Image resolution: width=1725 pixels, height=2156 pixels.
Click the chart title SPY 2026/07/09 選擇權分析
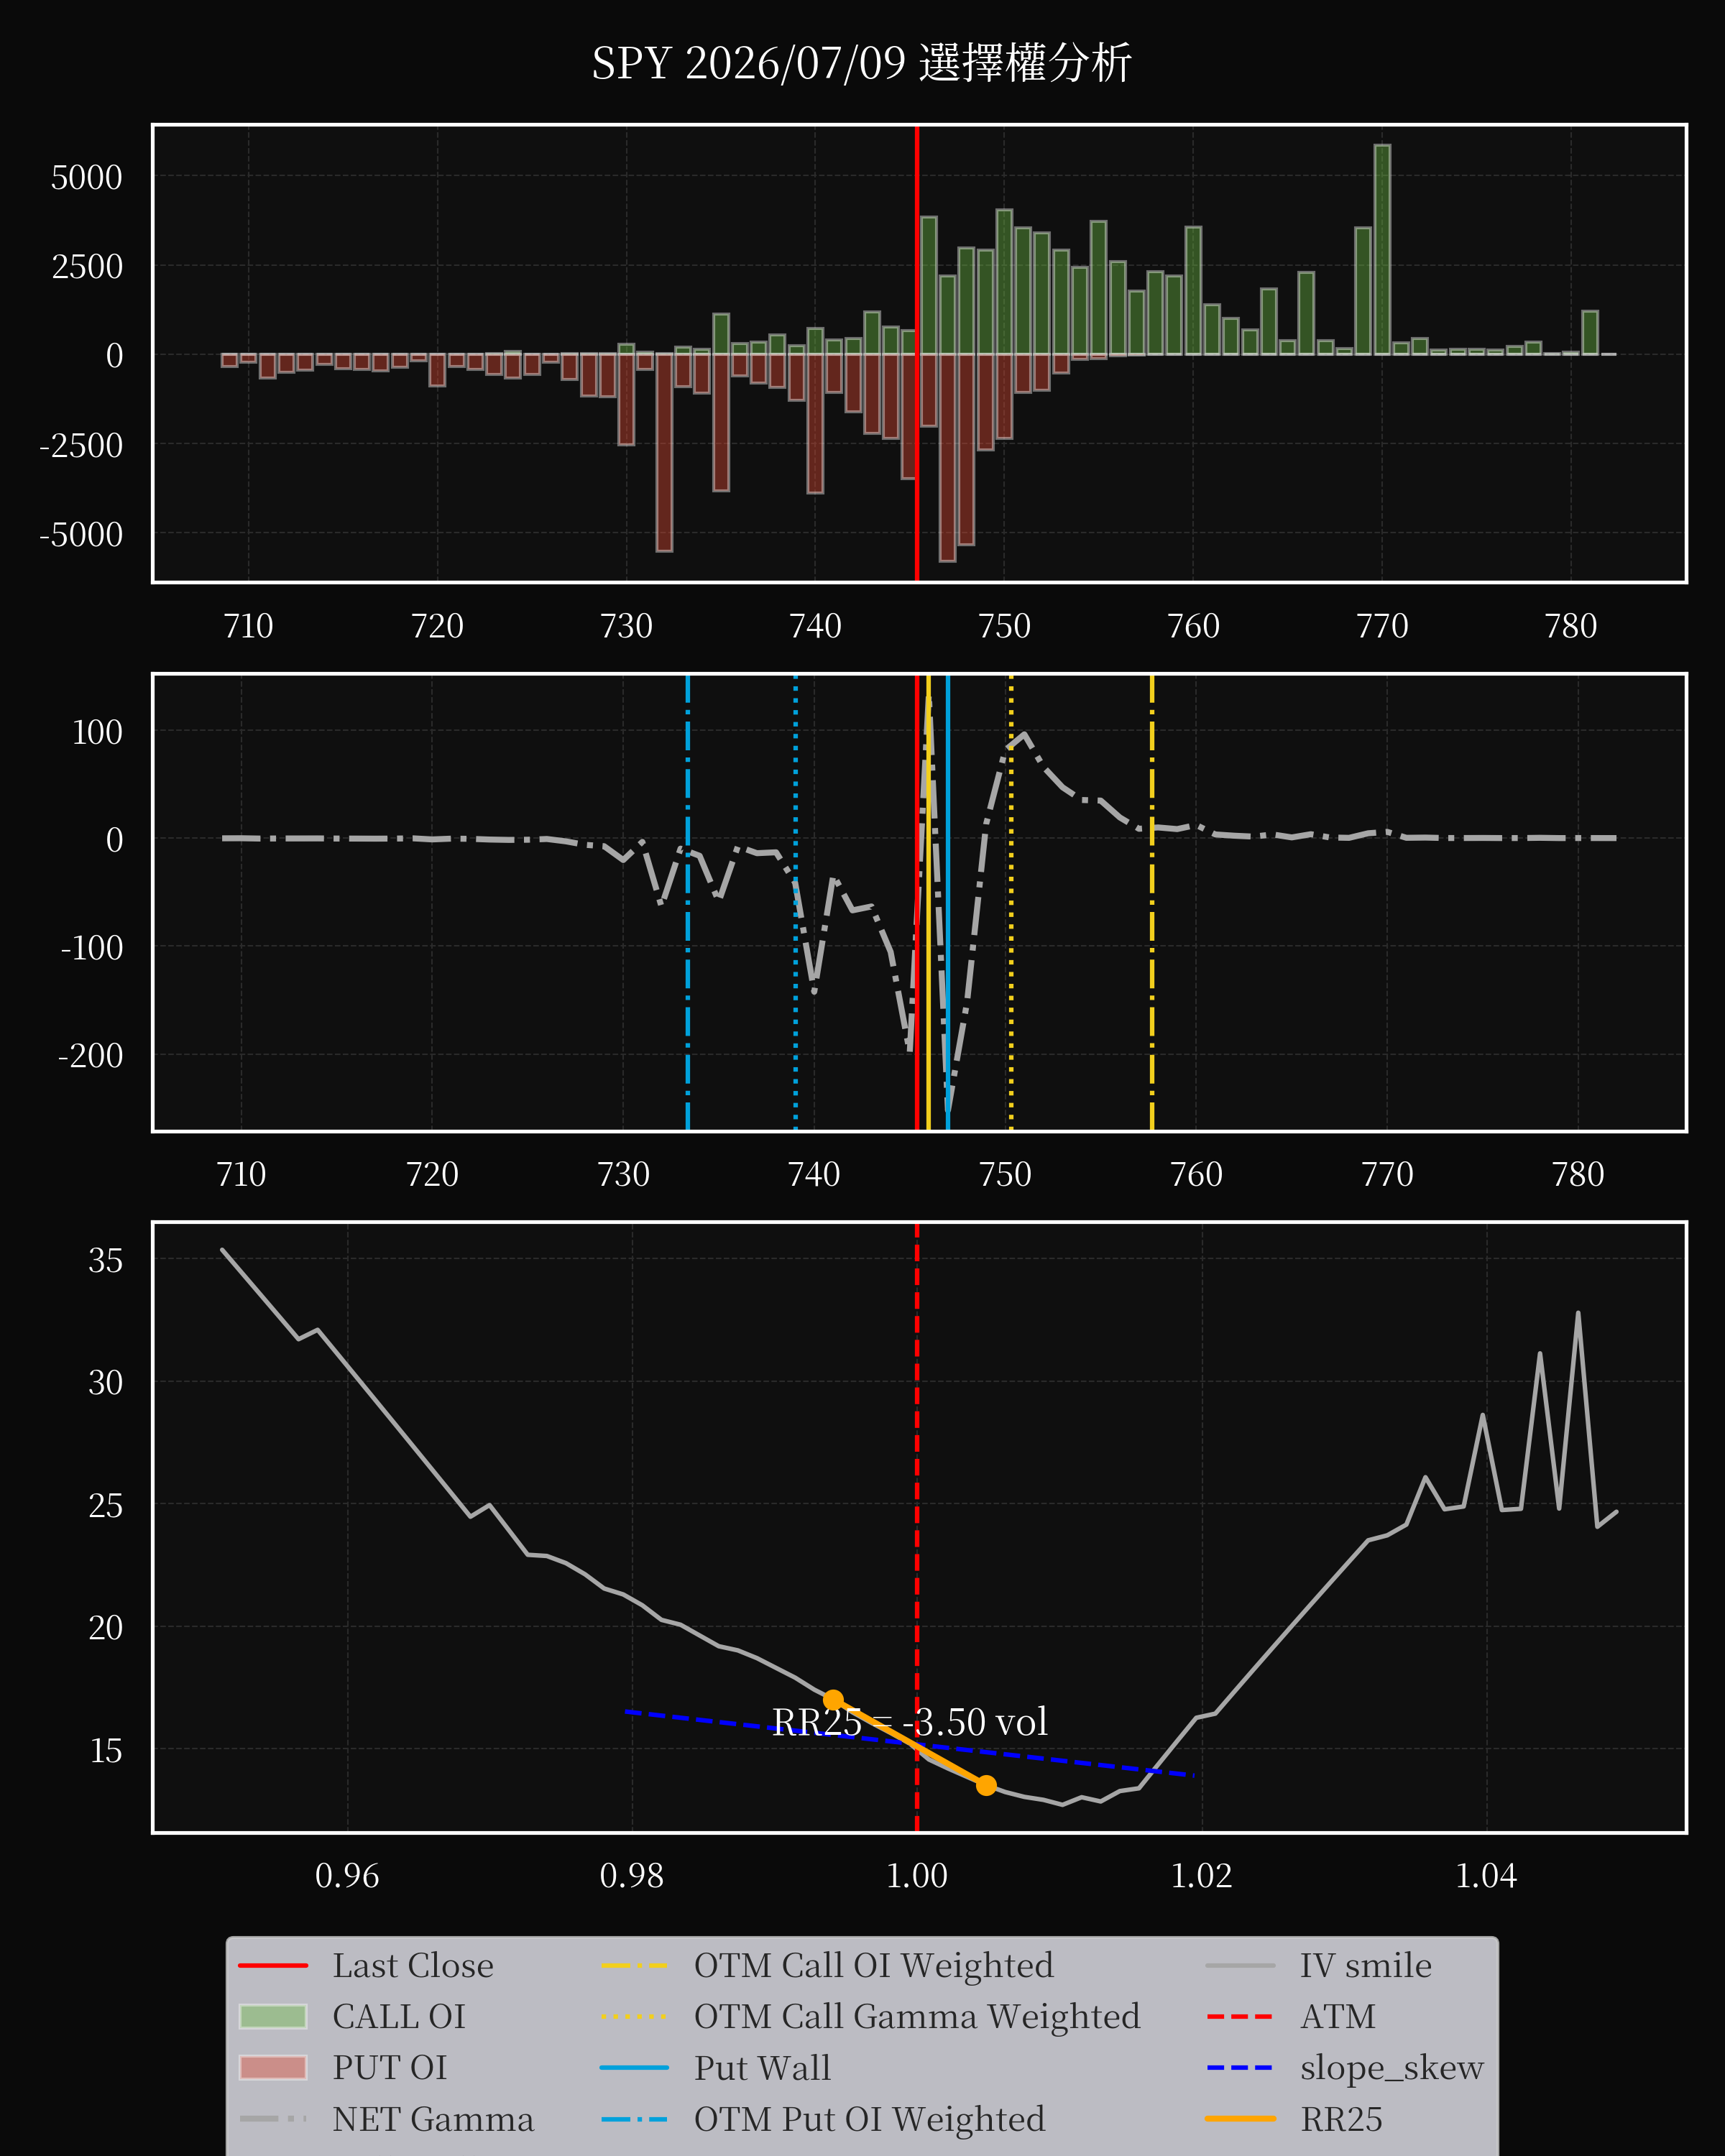pyautogui.click(x=861, y=63)
